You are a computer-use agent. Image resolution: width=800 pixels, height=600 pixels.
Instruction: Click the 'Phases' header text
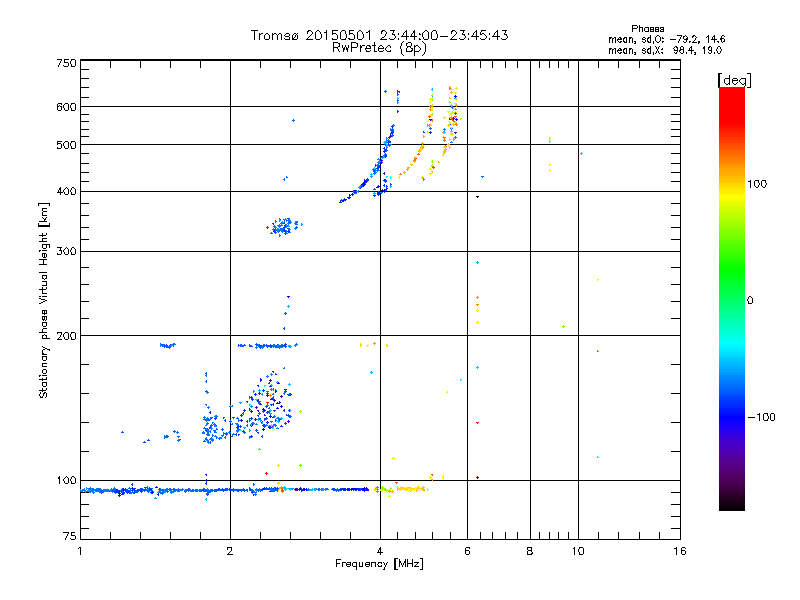click(x=647, y=29)
